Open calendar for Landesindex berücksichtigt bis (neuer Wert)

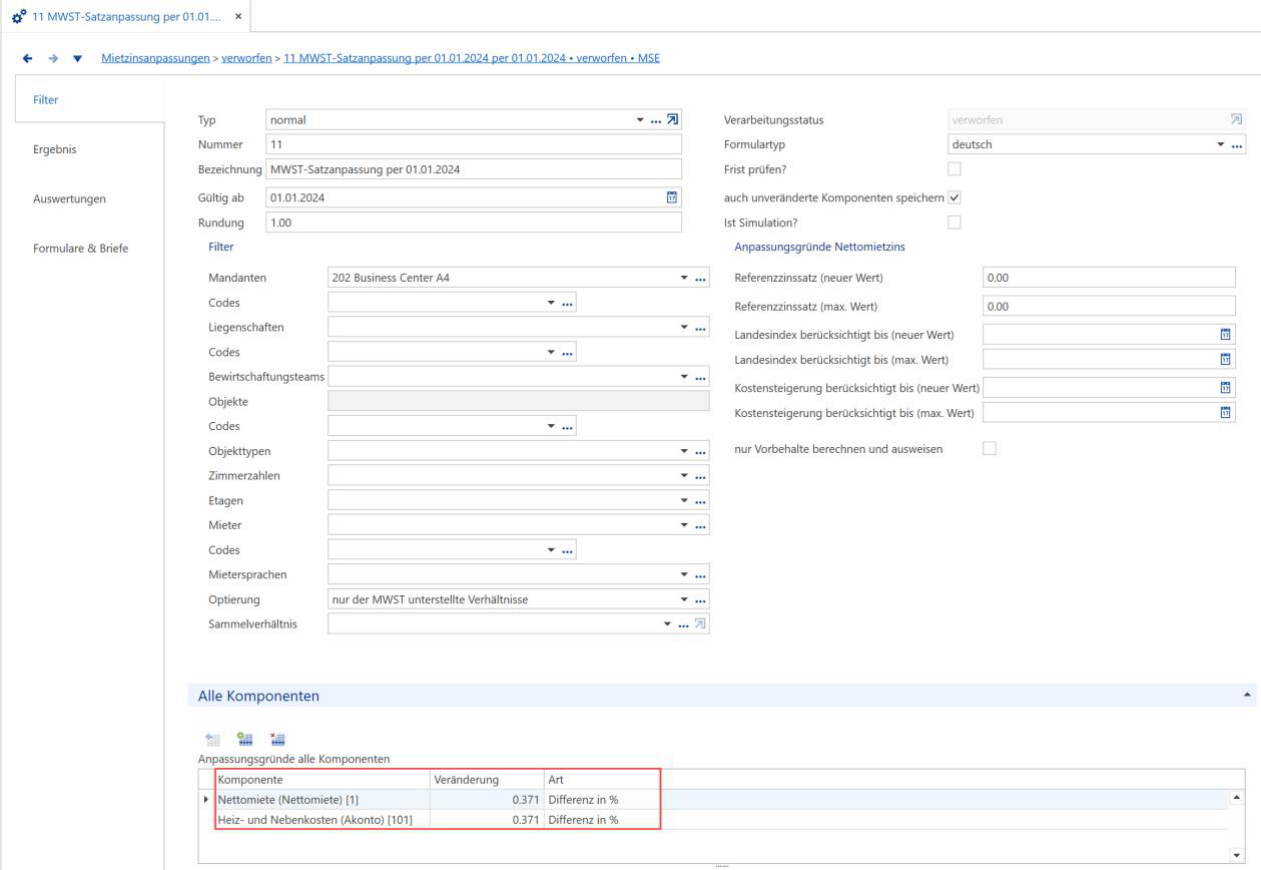[1225, 333]
